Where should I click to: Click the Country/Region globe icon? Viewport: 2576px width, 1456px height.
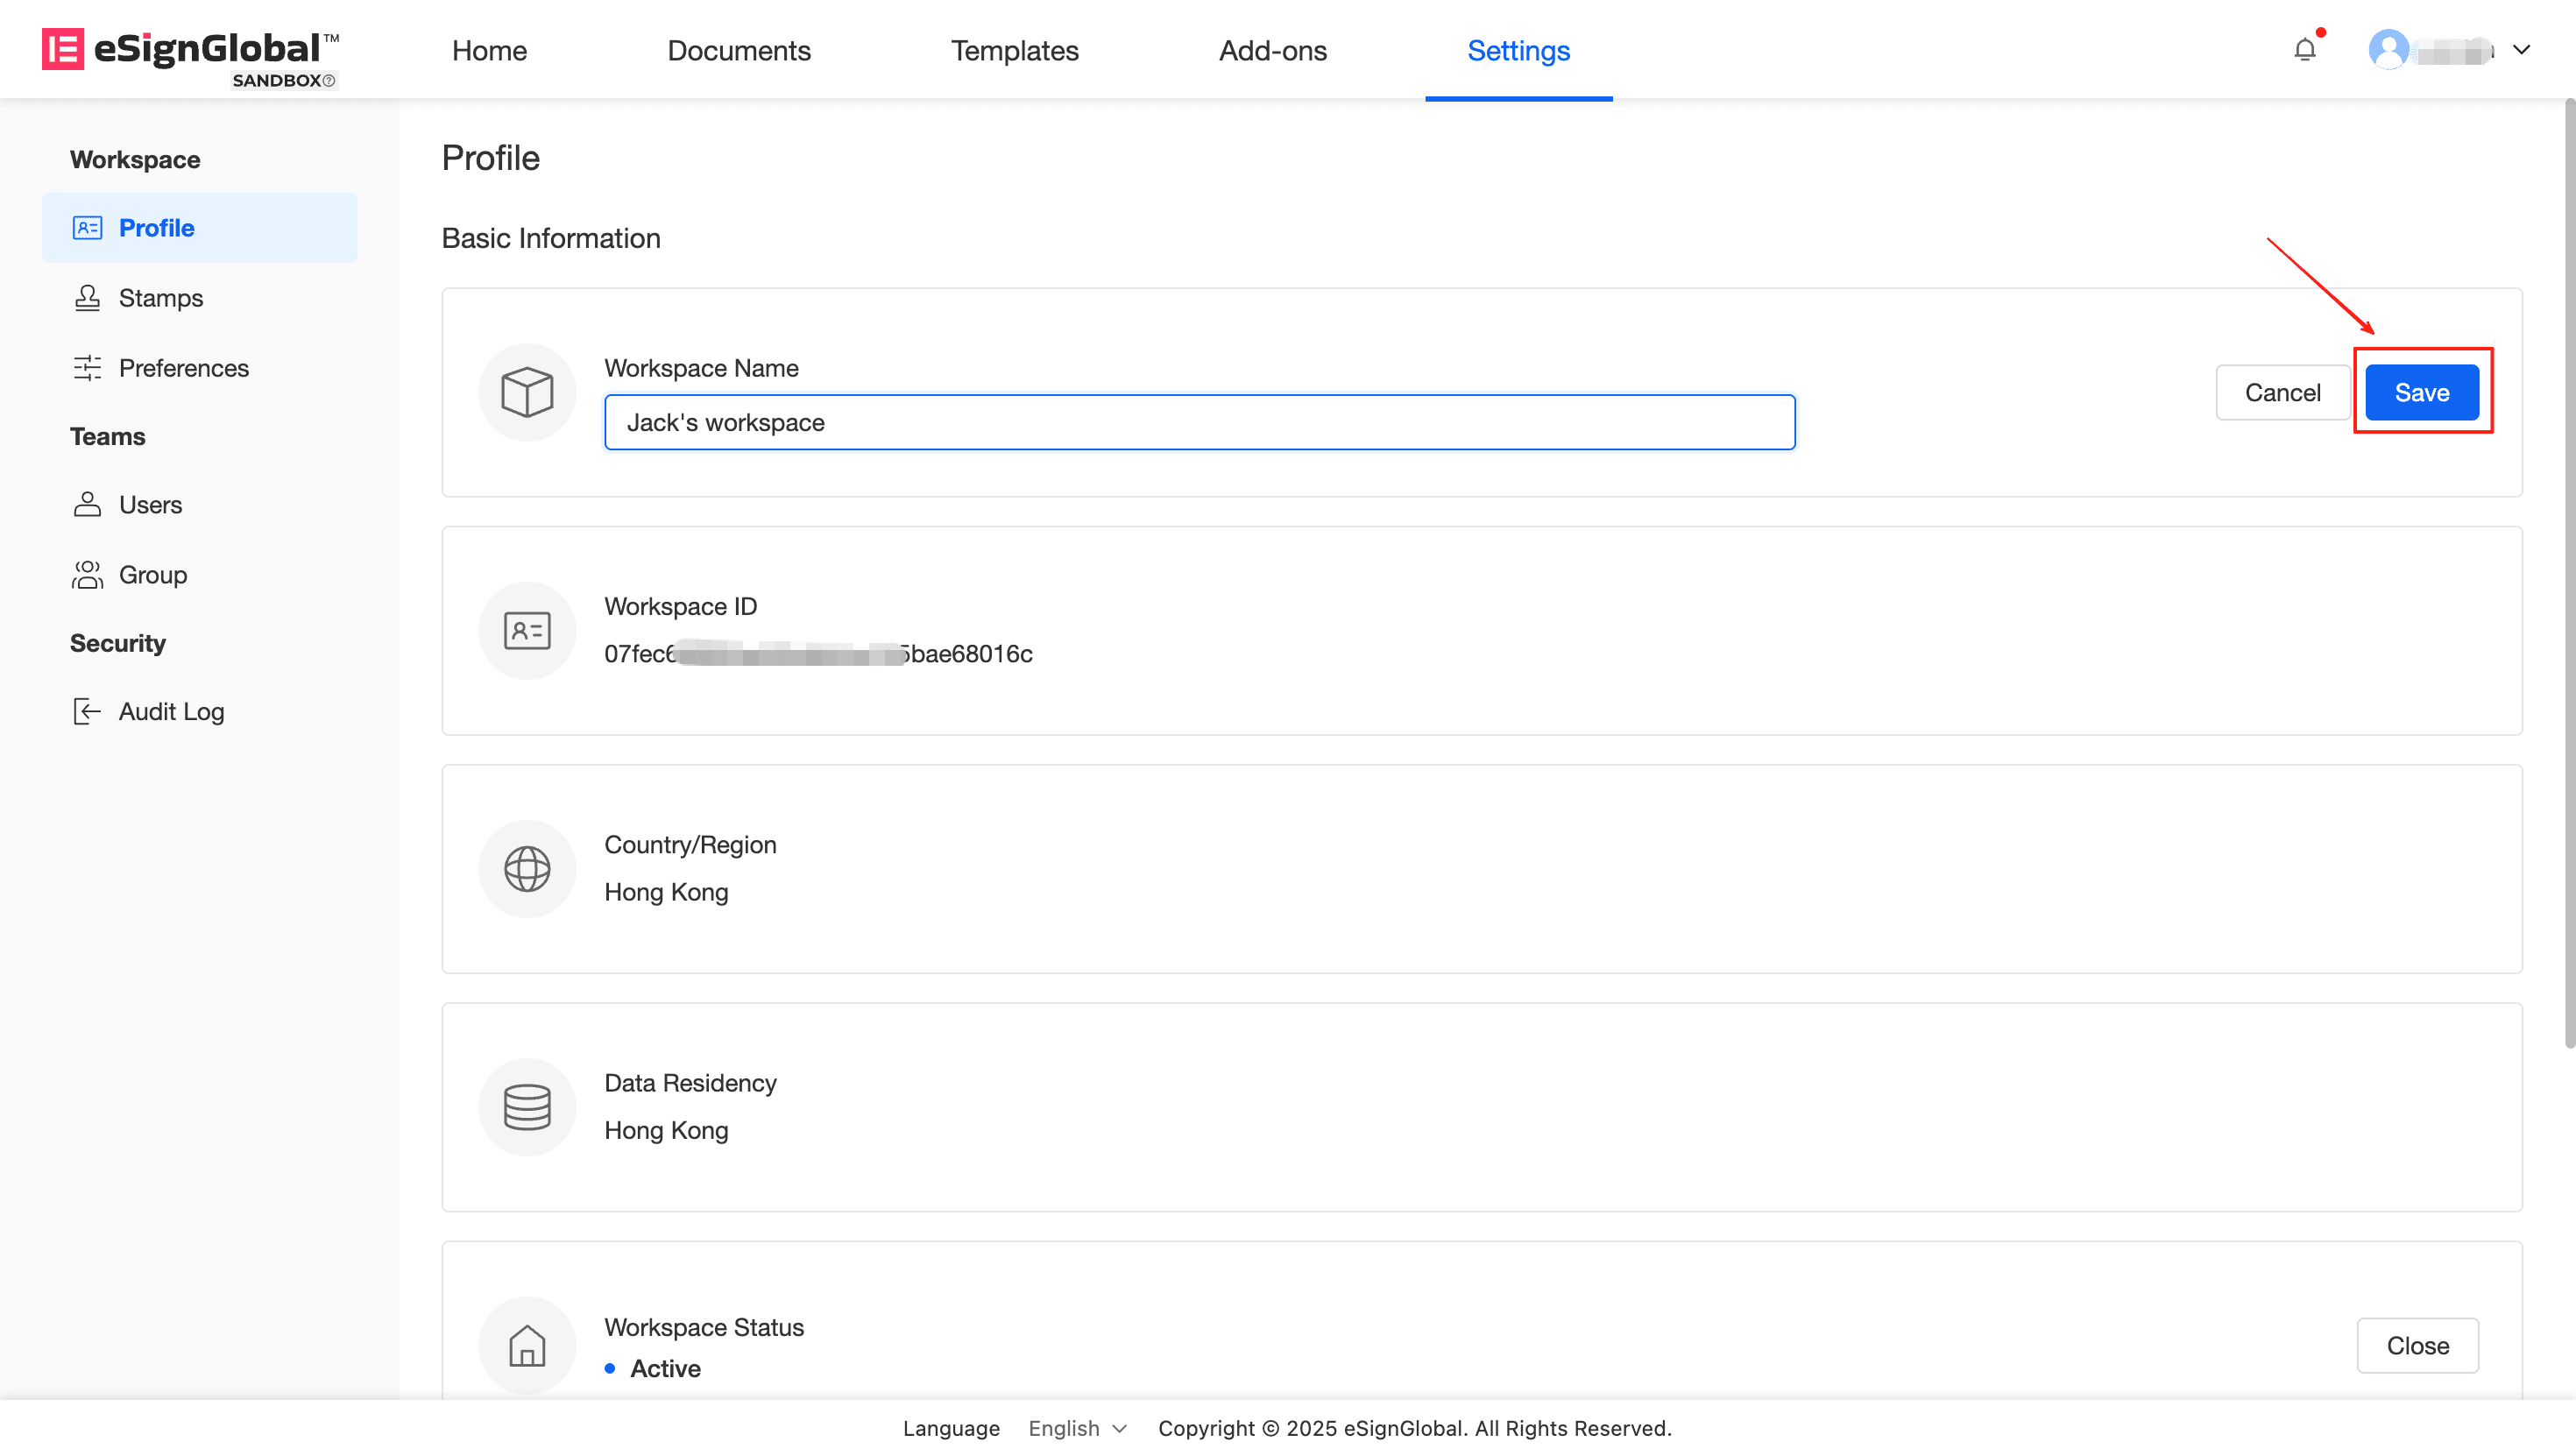coord(527,869)
